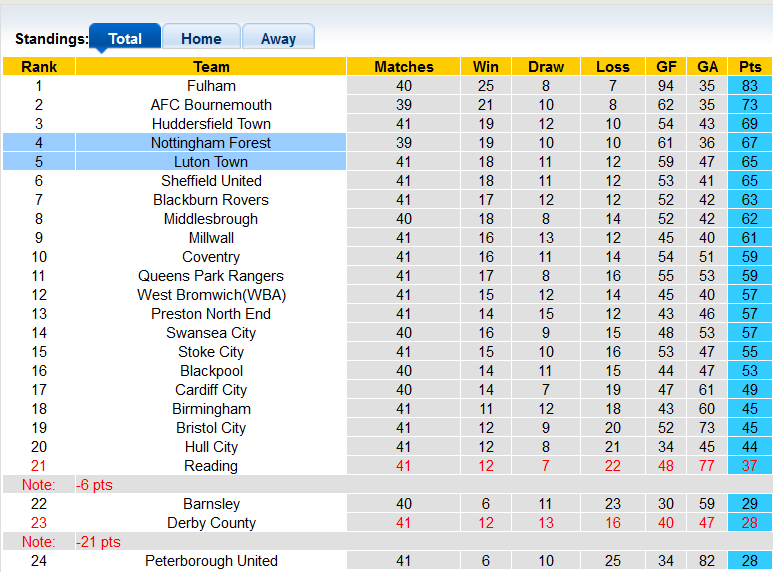The width and height of the screenshot is (773, 572).
Task: Click Fulham's 83 points cell
Action: click(749, 86)
